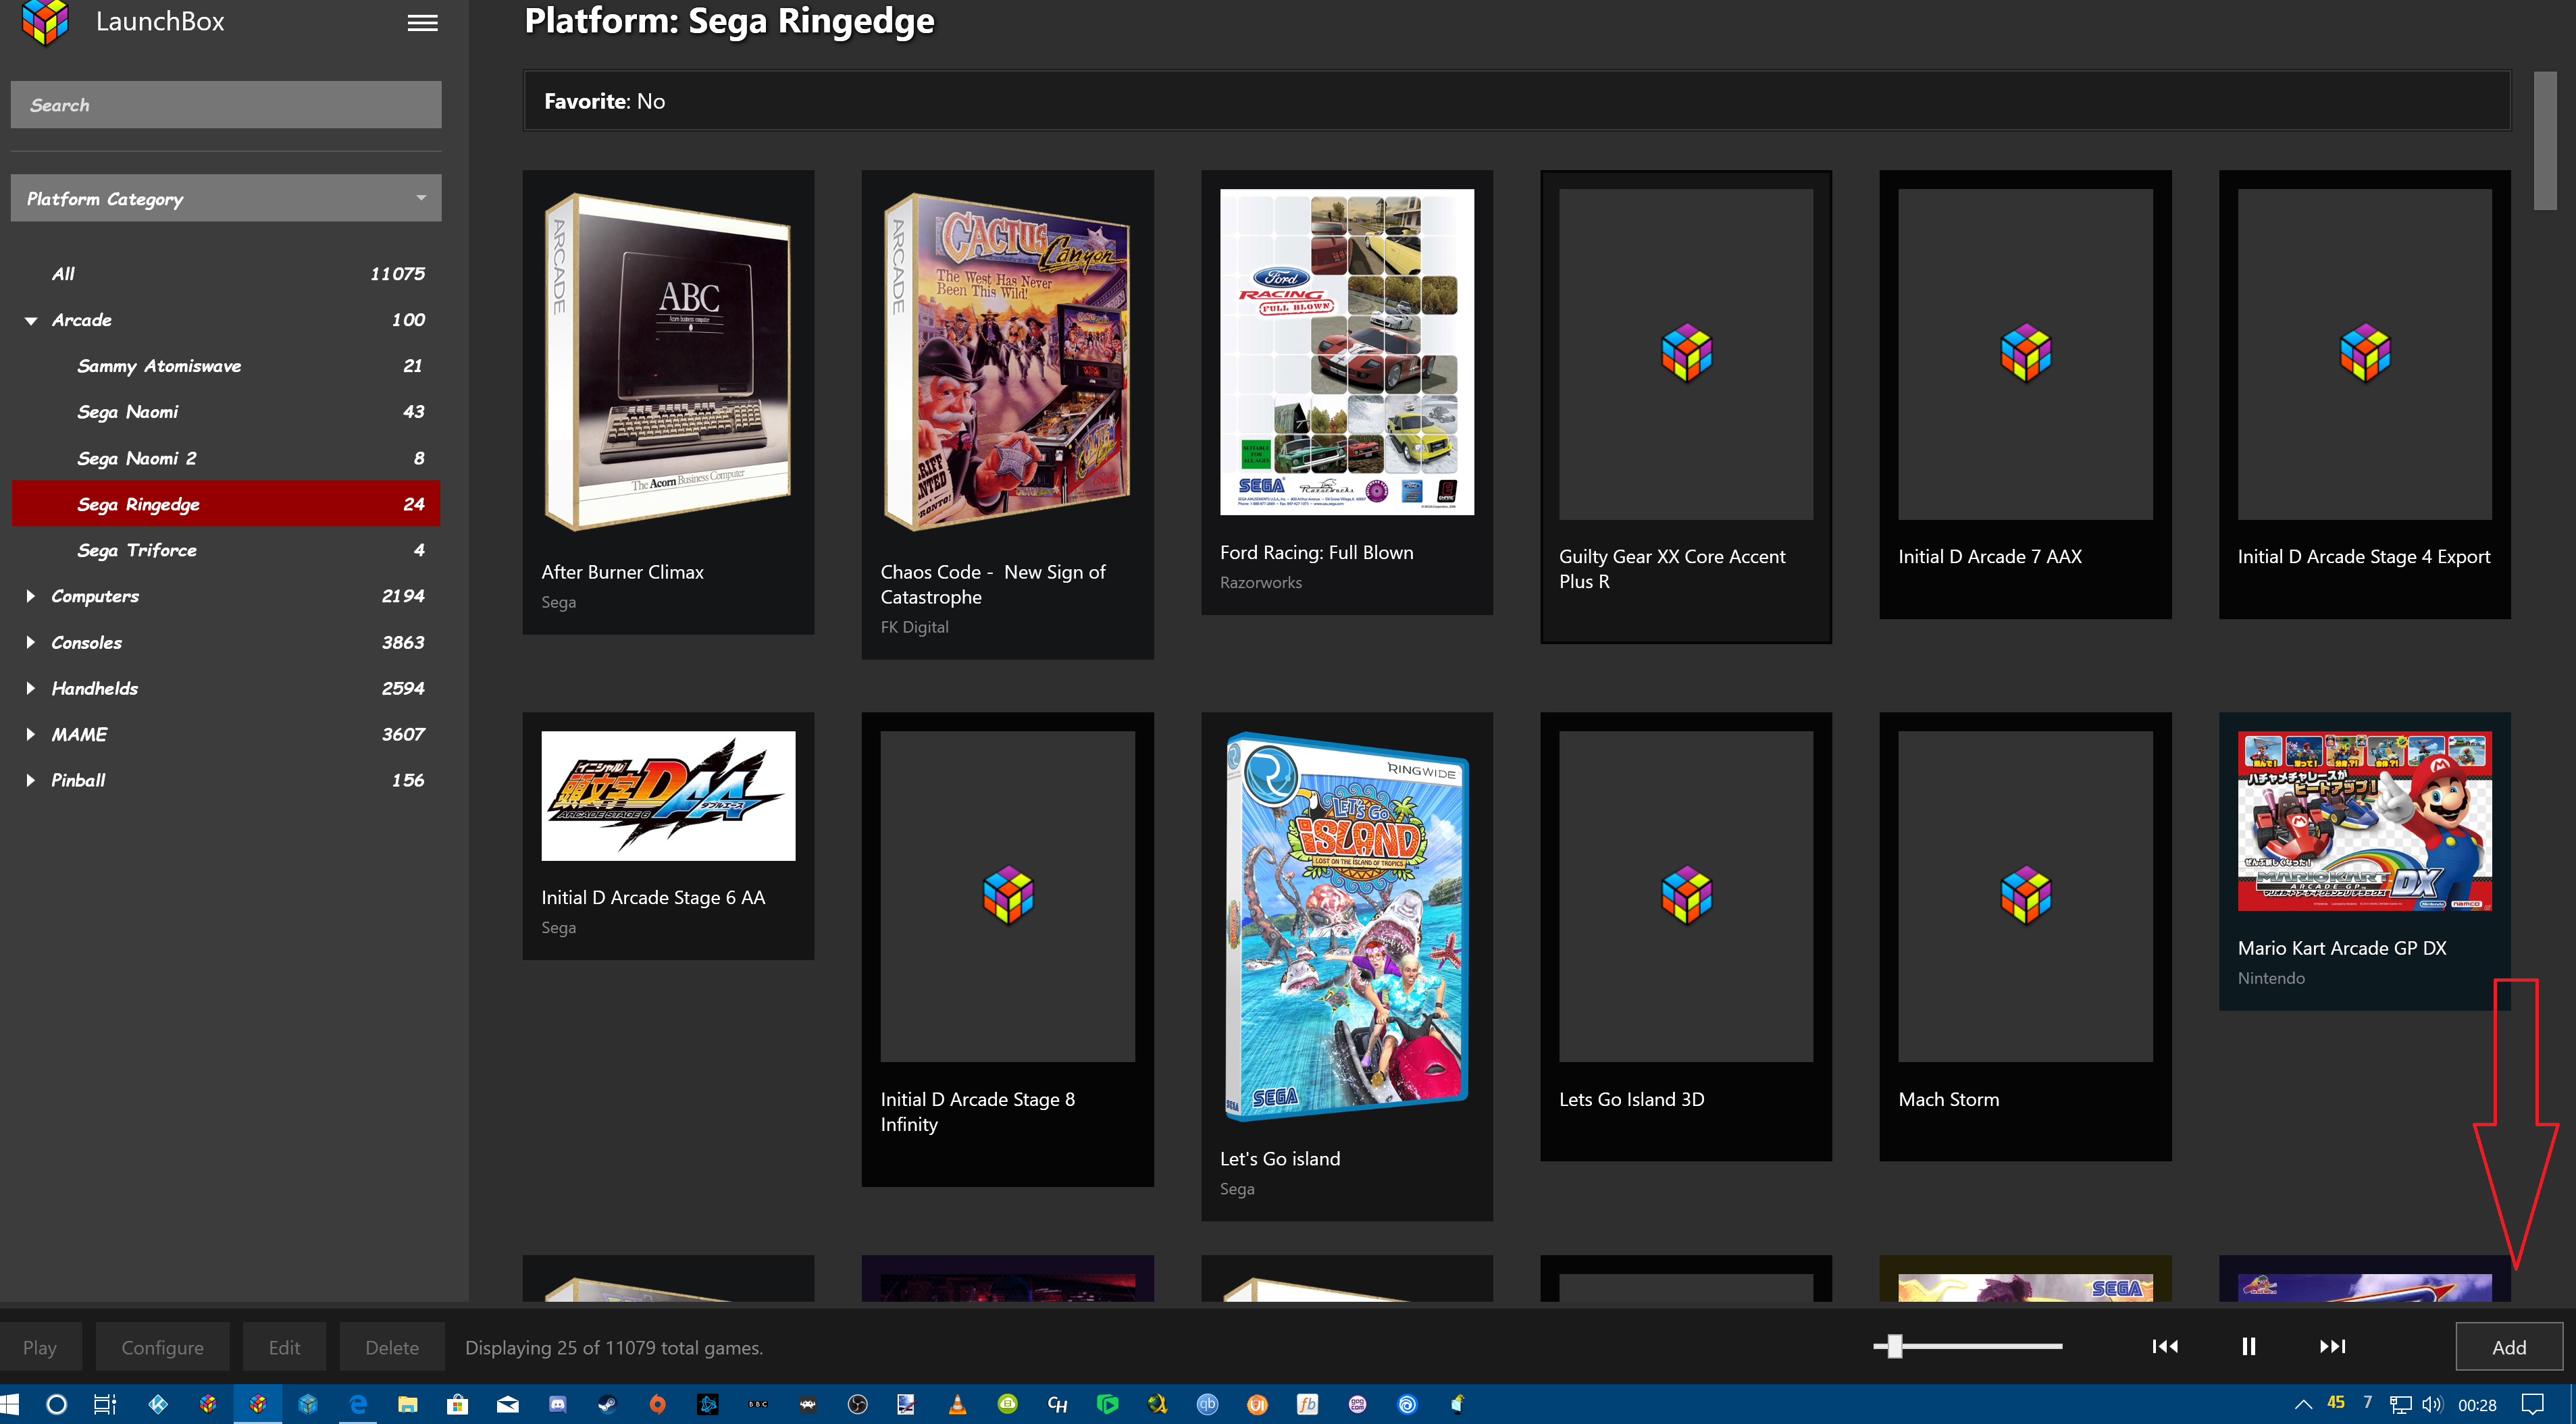This screenshot has width=2576, height=1424.
Task: Open Cortana from the taskbar
Action: (57, 1404)
